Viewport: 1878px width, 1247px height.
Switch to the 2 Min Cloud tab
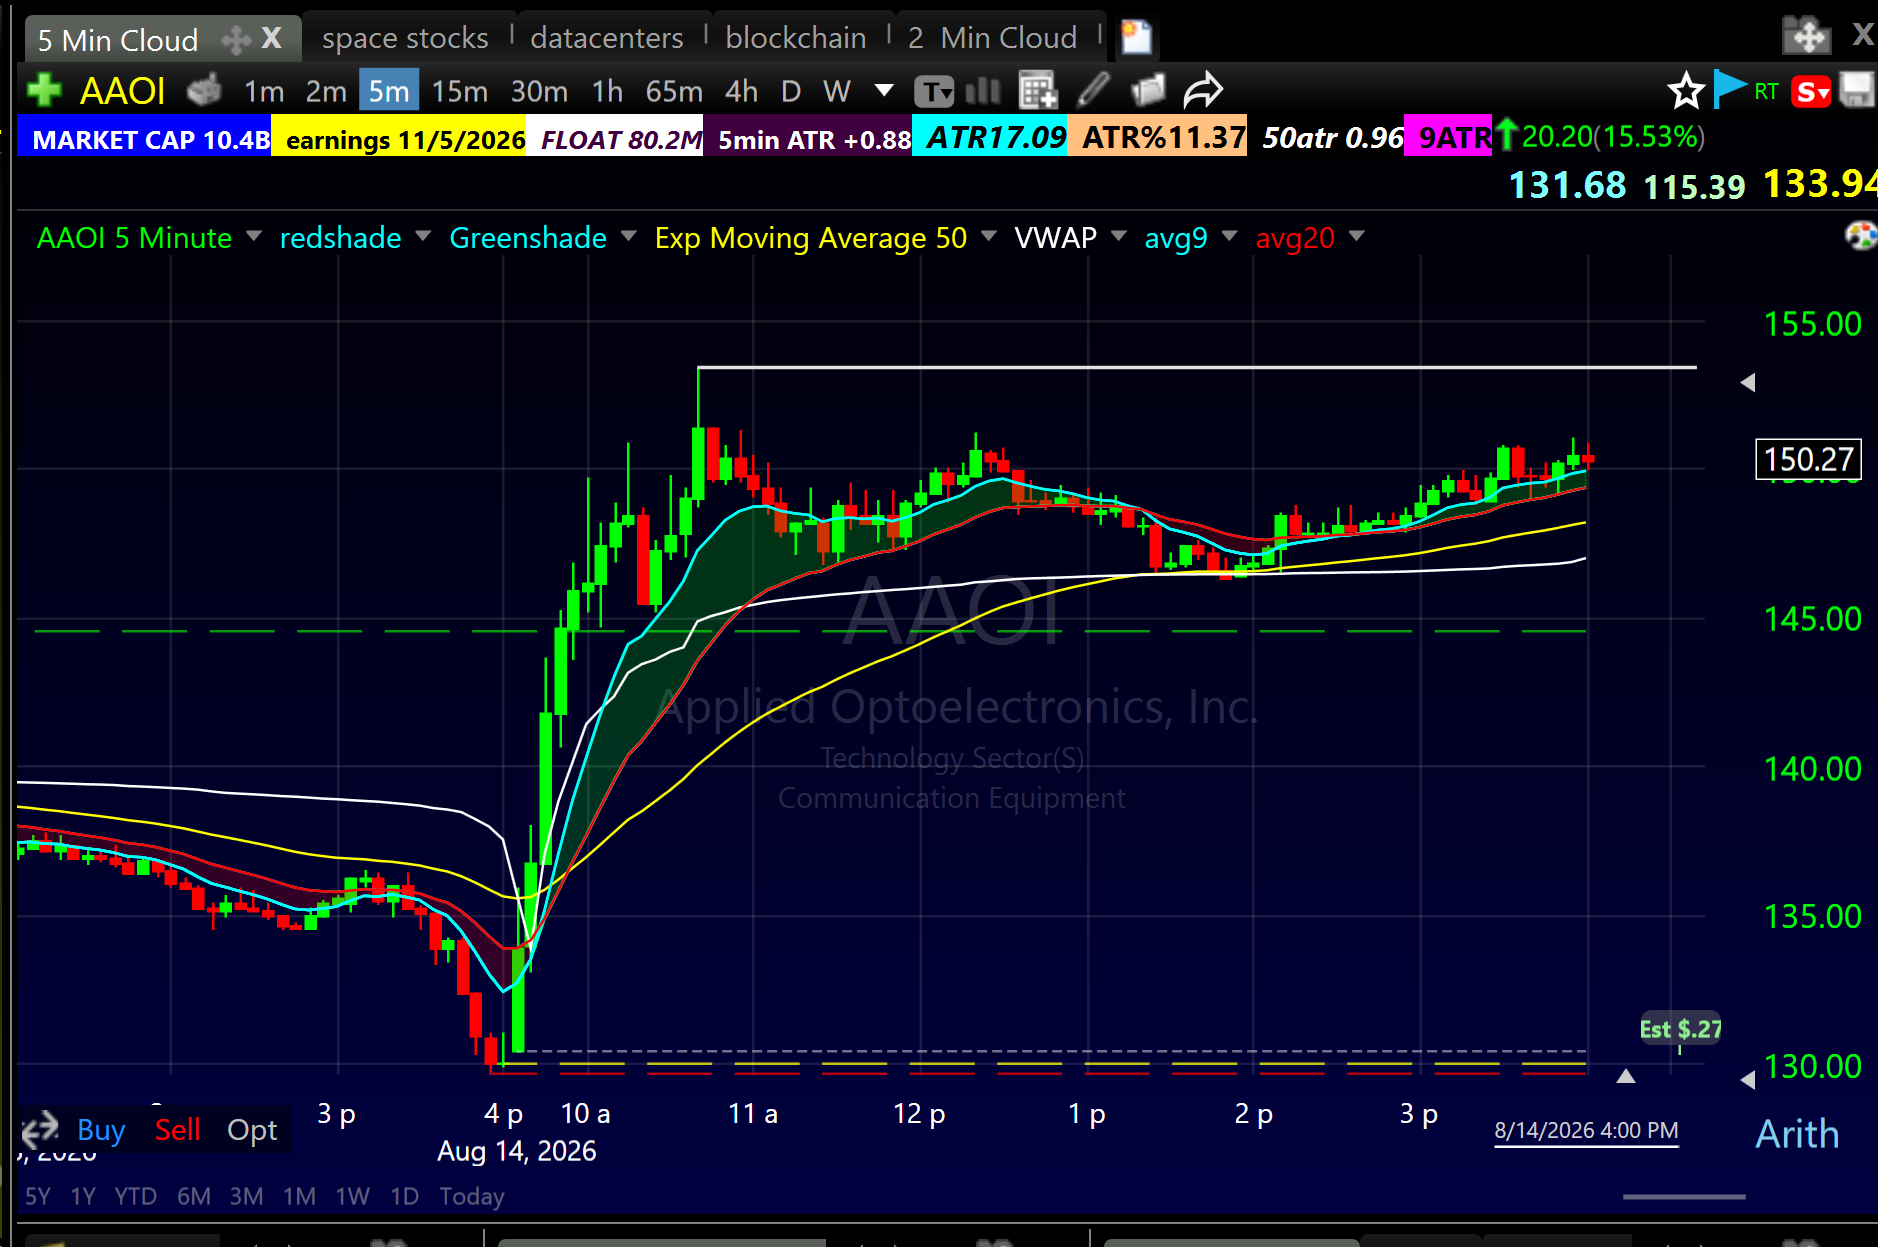coord(992,38)
